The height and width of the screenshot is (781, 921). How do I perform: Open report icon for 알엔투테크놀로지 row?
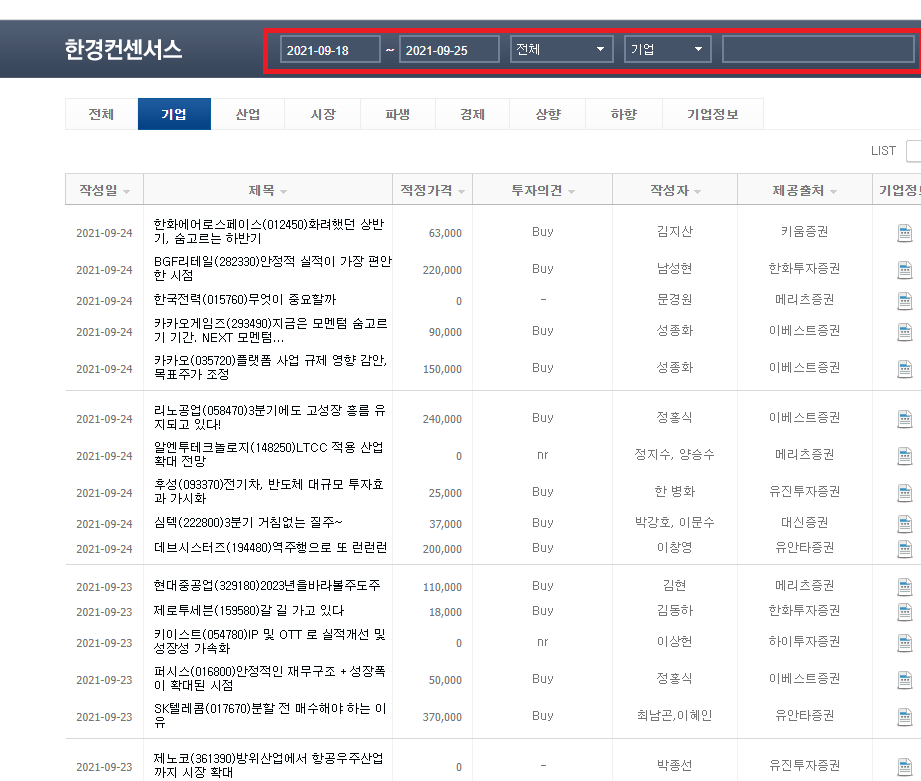(905, 456)
